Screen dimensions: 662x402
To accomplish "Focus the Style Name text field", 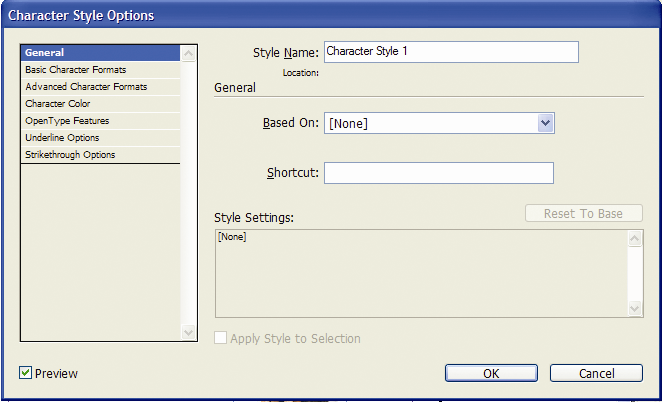I will click(451, 52).
